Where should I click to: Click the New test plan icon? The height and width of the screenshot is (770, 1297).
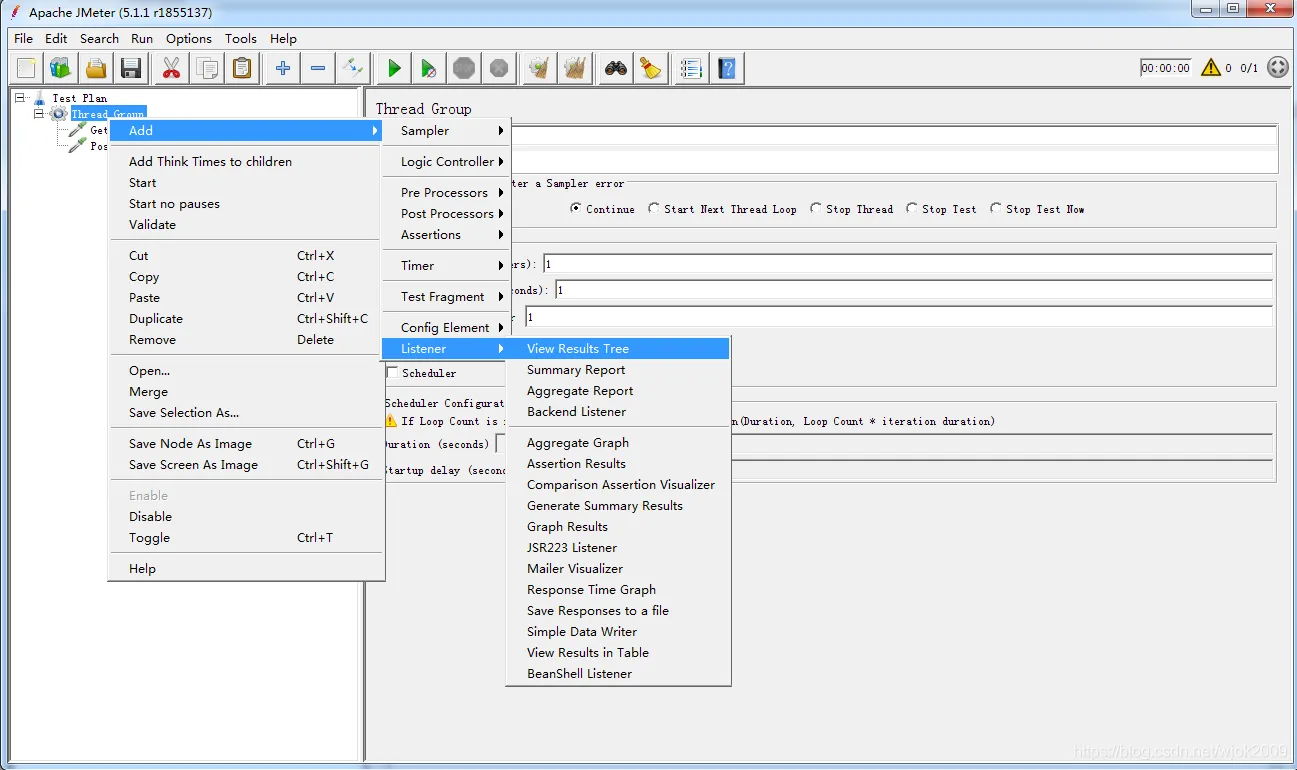click(26, 68)
